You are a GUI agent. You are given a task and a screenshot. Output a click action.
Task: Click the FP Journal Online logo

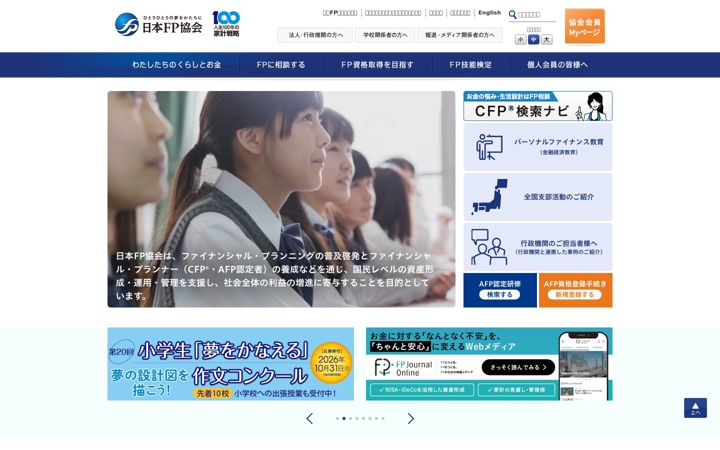click(x=403, y=368)
